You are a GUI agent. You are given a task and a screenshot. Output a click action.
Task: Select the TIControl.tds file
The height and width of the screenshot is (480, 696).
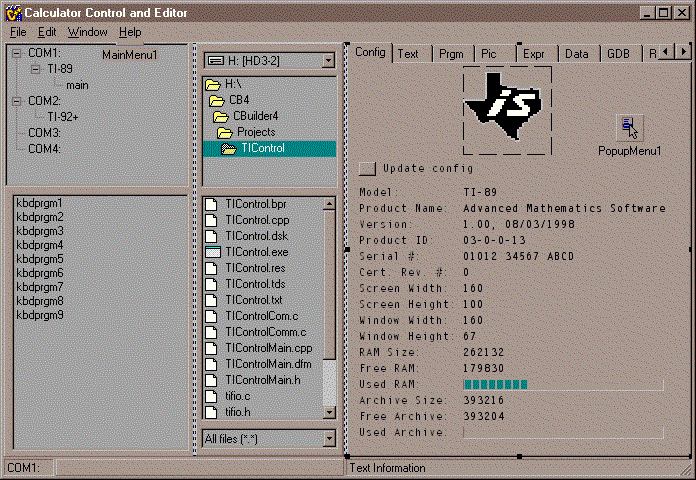[245, 284]
